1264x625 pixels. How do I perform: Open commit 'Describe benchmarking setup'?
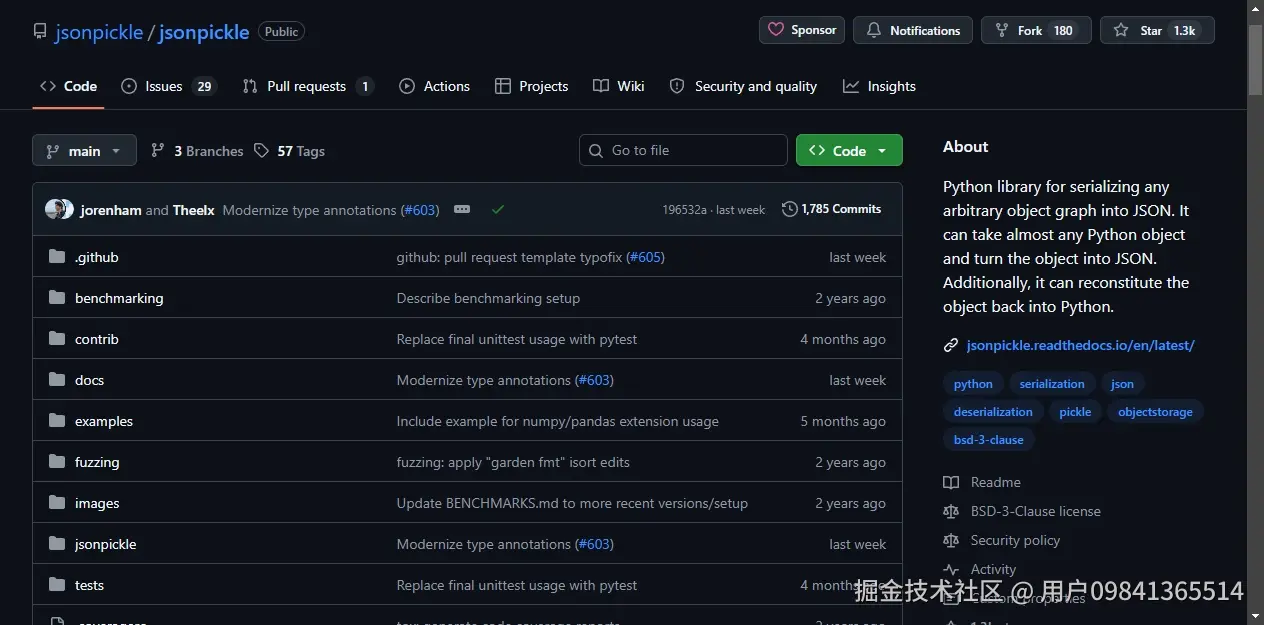click(488, 298)
